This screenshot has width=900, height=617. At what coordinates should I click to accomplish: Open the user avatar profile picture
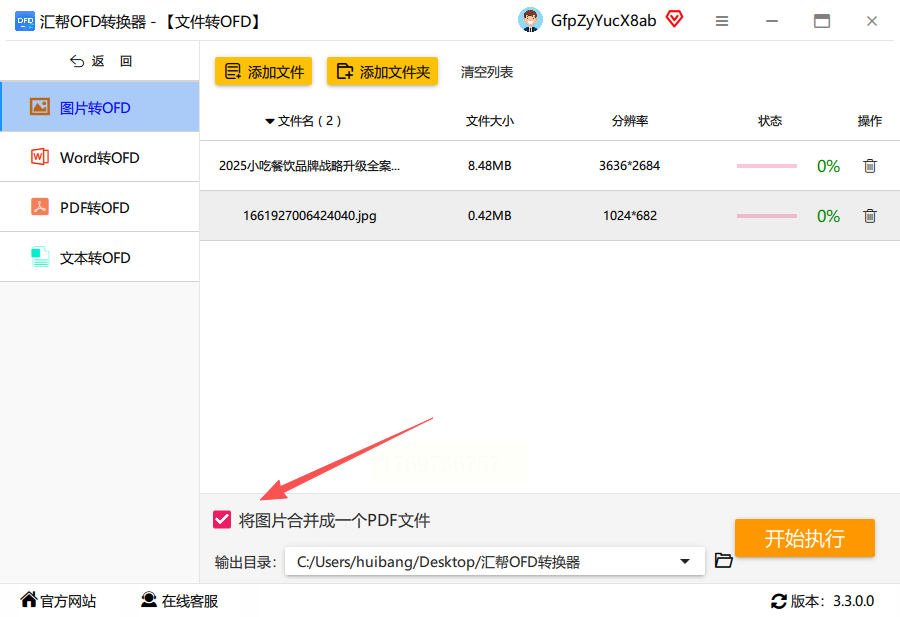point(530,20)
